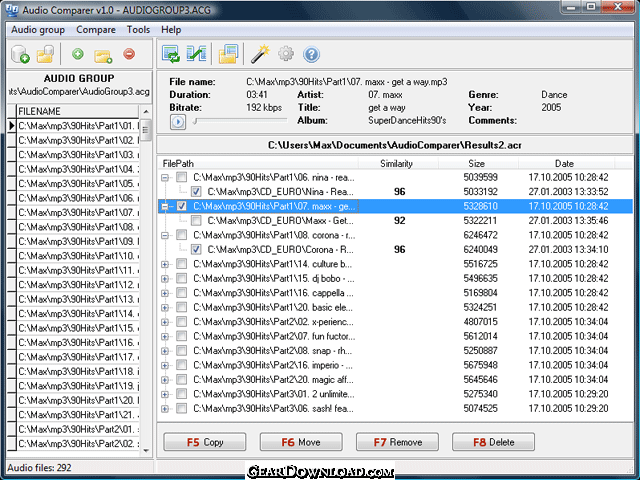Select audio group row Part2\01.
The width and height of the screenshot is (640, 480).
78,429
